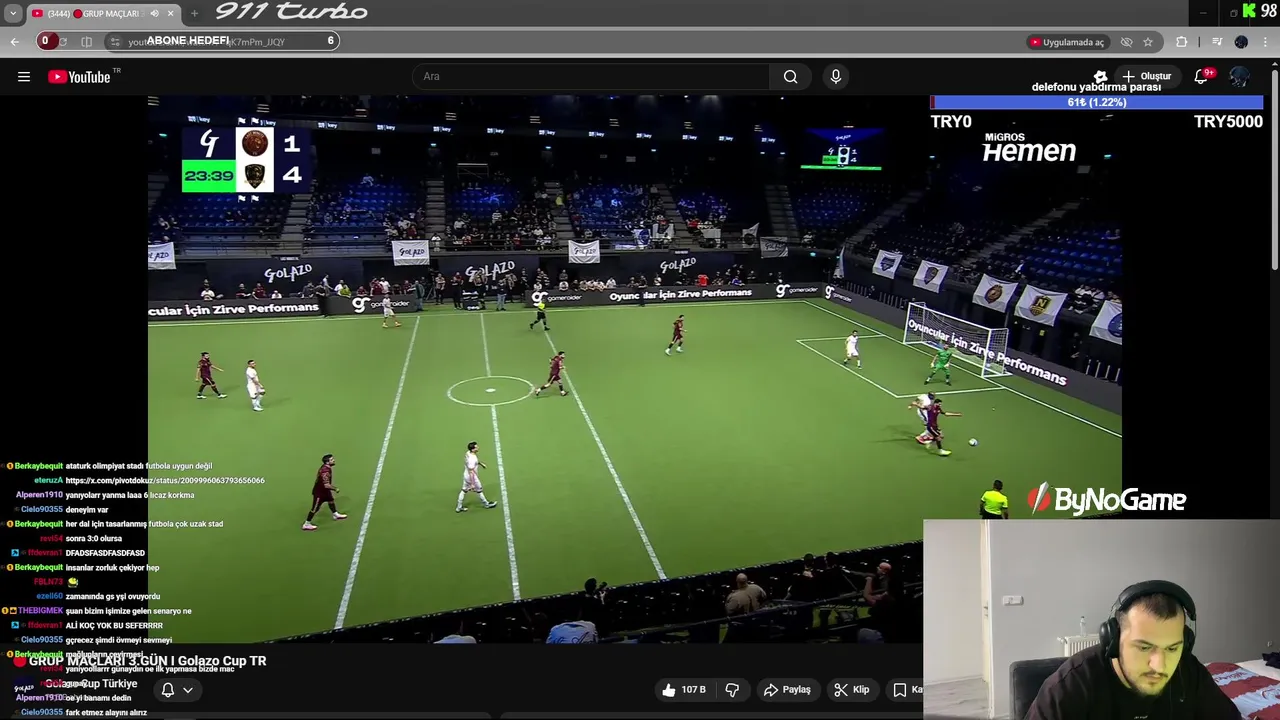Open the media control playlist icon
Viewport: 1280px width, 720px height.
point(1217,42)
